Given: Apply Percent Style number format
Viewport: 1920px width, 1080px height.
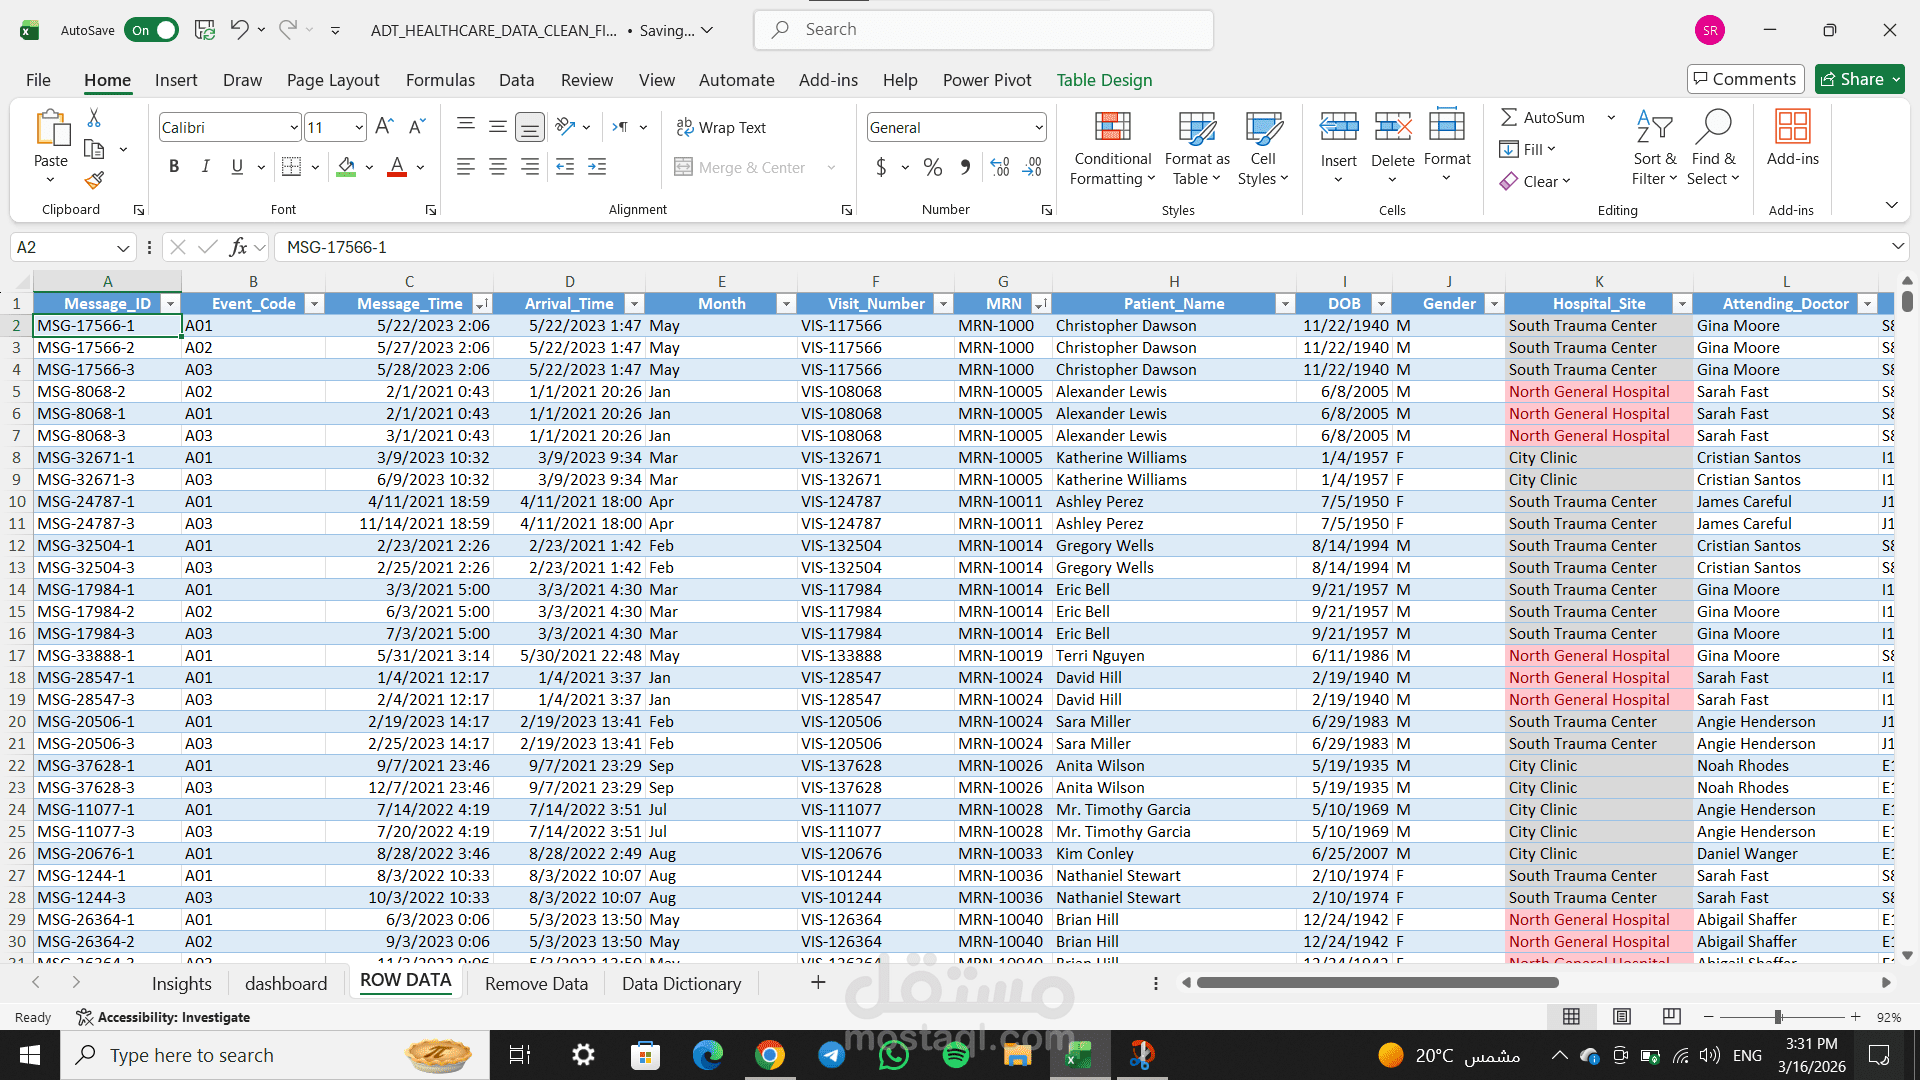Looking at the screenshot, I should (932, 167).
